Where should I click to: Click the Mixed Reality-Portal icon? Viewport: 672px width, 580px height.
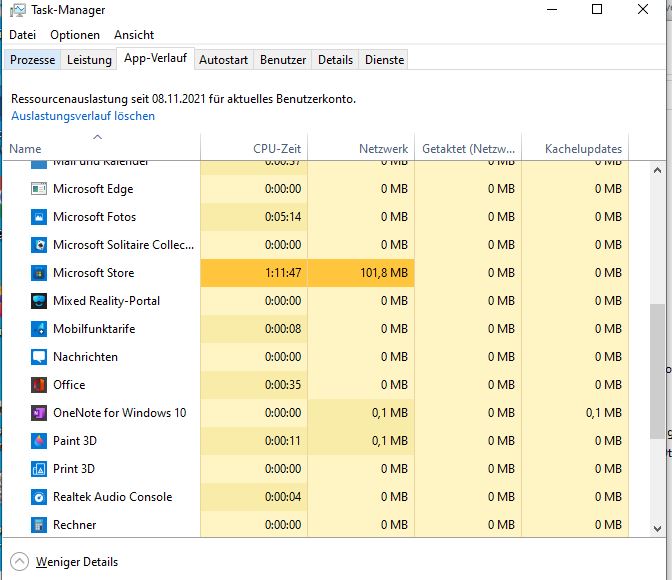click(39, 301)
